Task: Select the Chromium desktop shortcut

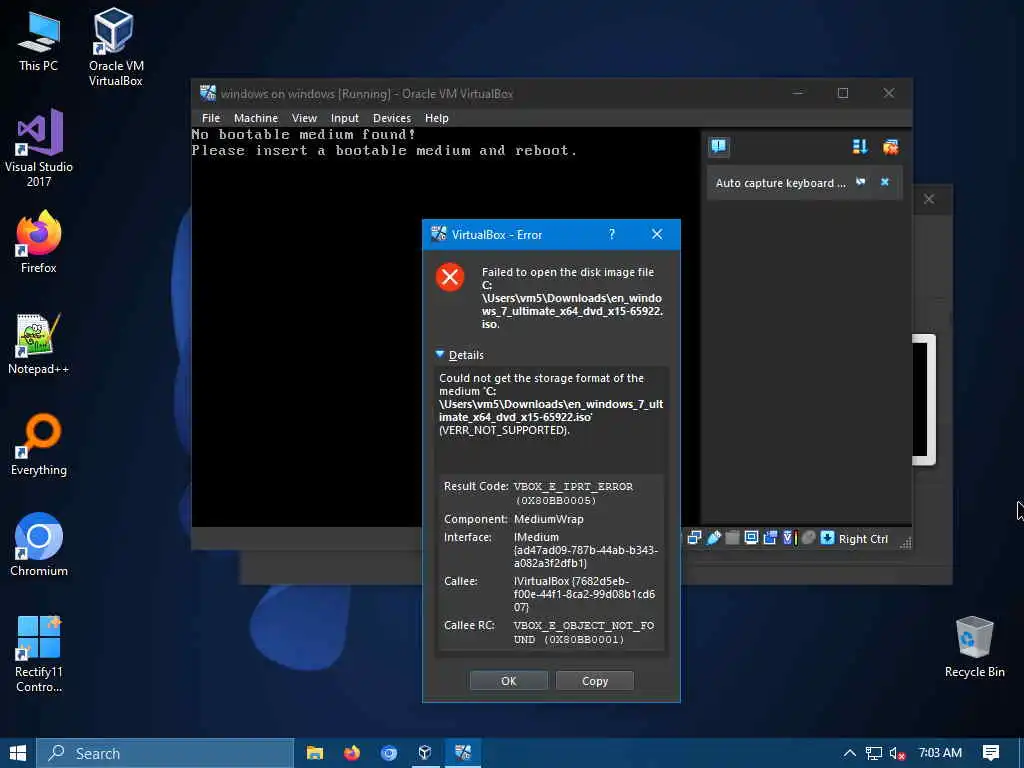Action: tap(39, 545)
